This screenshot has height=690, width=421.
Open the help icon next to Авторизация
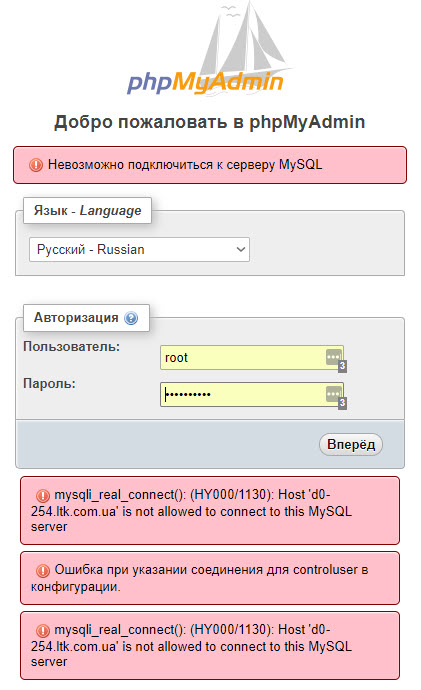[x=131, y=318]
